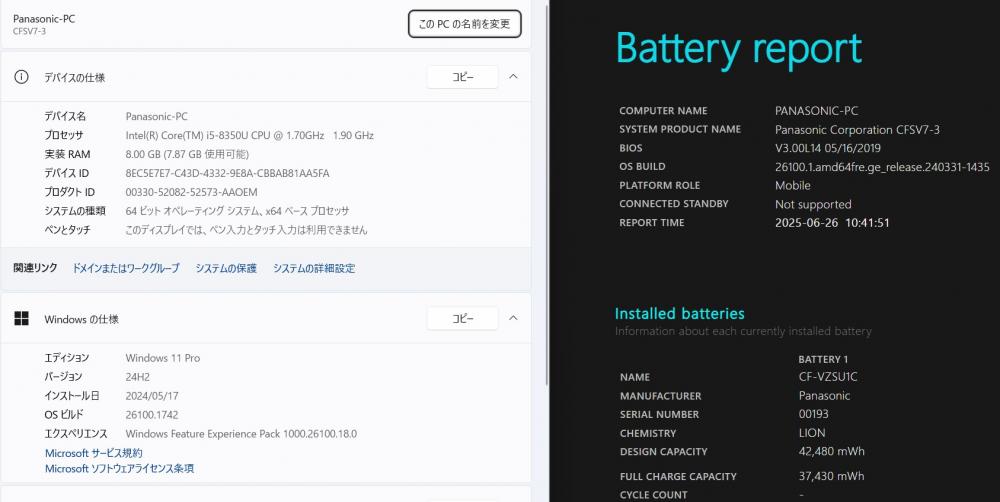
Task: Select battery serial number '00193'
Action: (x=814, y=414)
